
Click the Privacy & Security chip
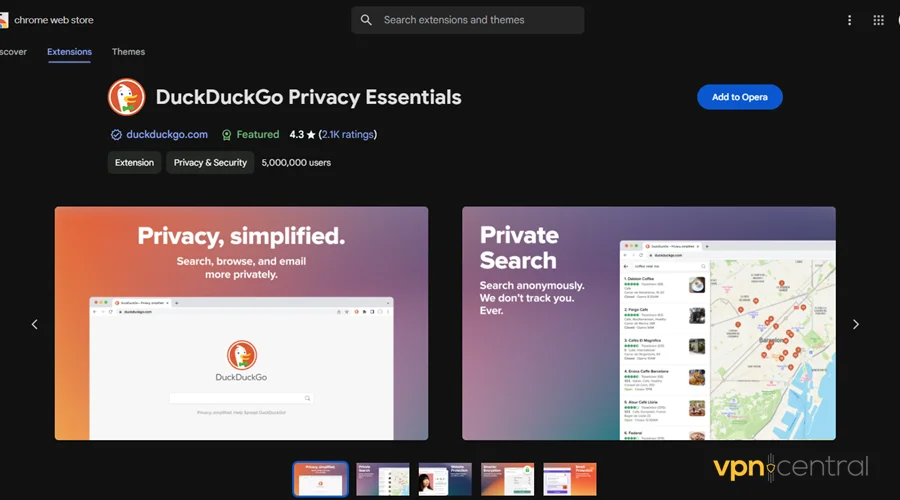tap(210, 162)
